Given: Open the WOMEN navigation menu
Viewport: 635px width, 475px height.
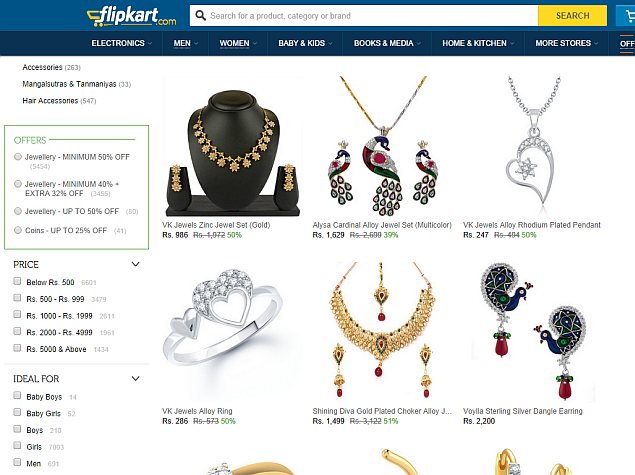Looking at the screenshot, I should pyautogui.click(x=238, y=43).
